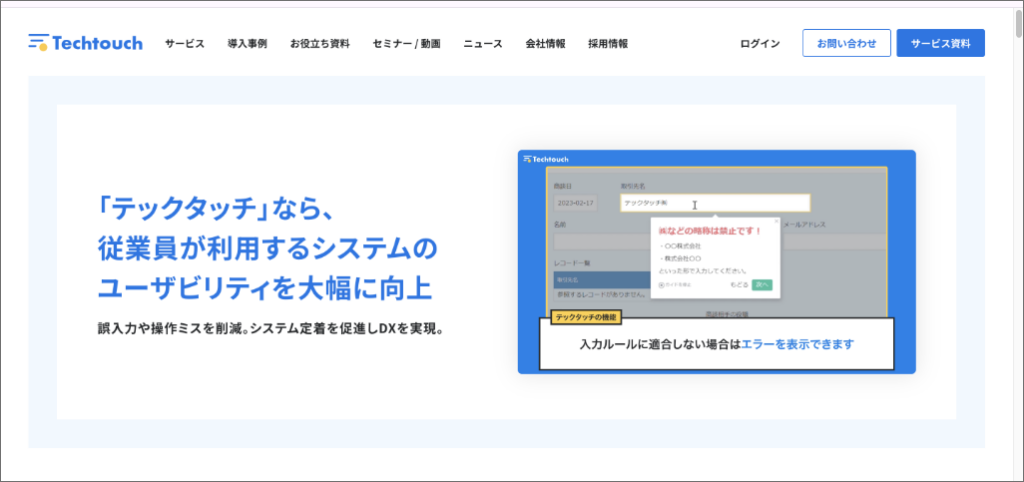
Task: Click the product demo screenshot image
Action: click(x=716, y=262)
